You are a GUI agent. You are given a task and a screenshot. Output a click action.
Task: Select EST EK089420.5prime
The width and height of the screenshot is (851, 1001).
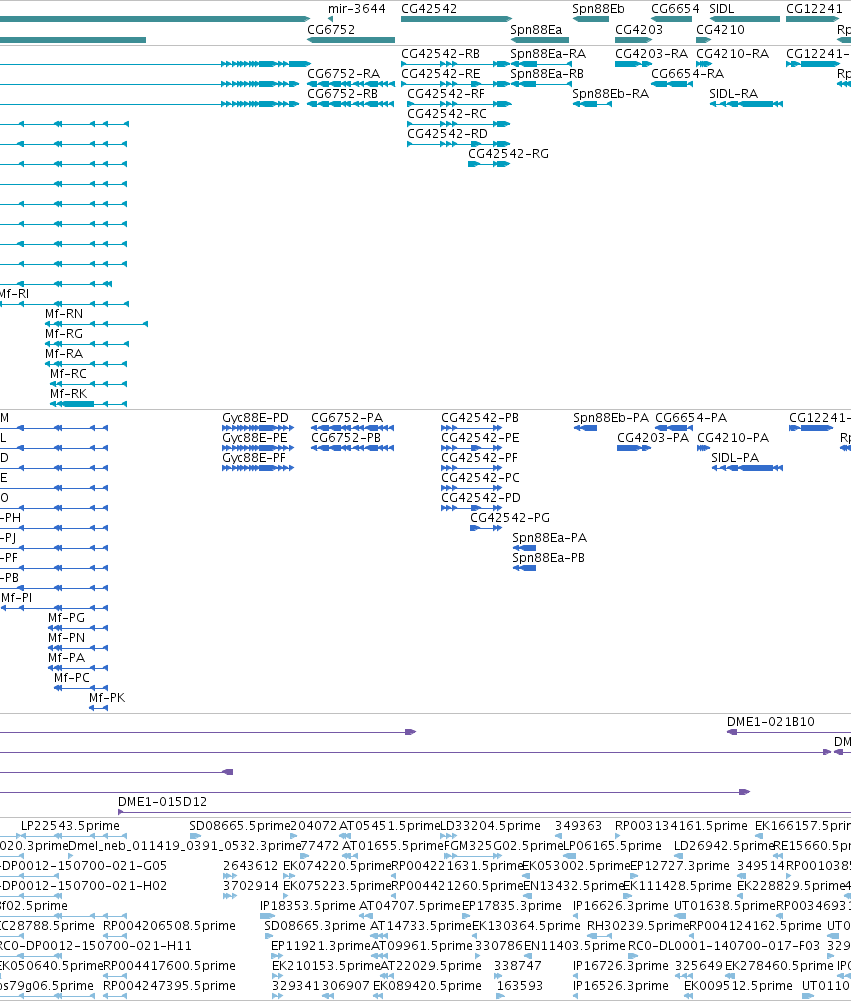point(427,986)
